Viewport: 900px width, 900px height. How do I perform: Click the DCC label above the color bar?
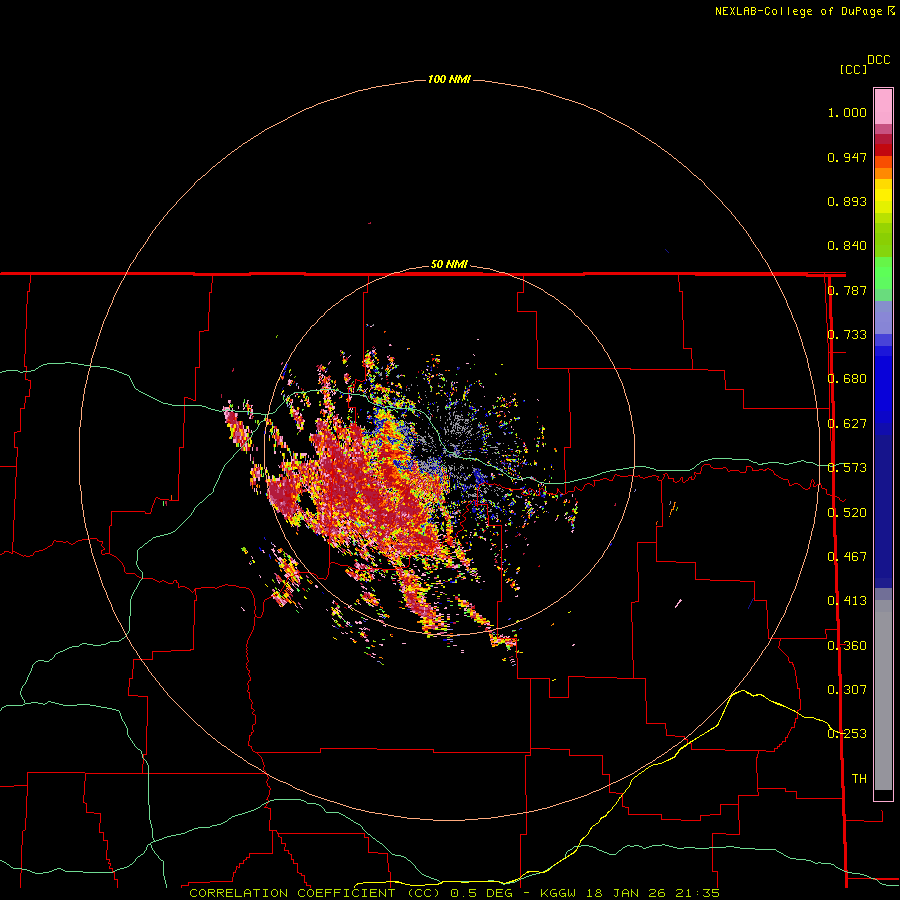(879, 60)
